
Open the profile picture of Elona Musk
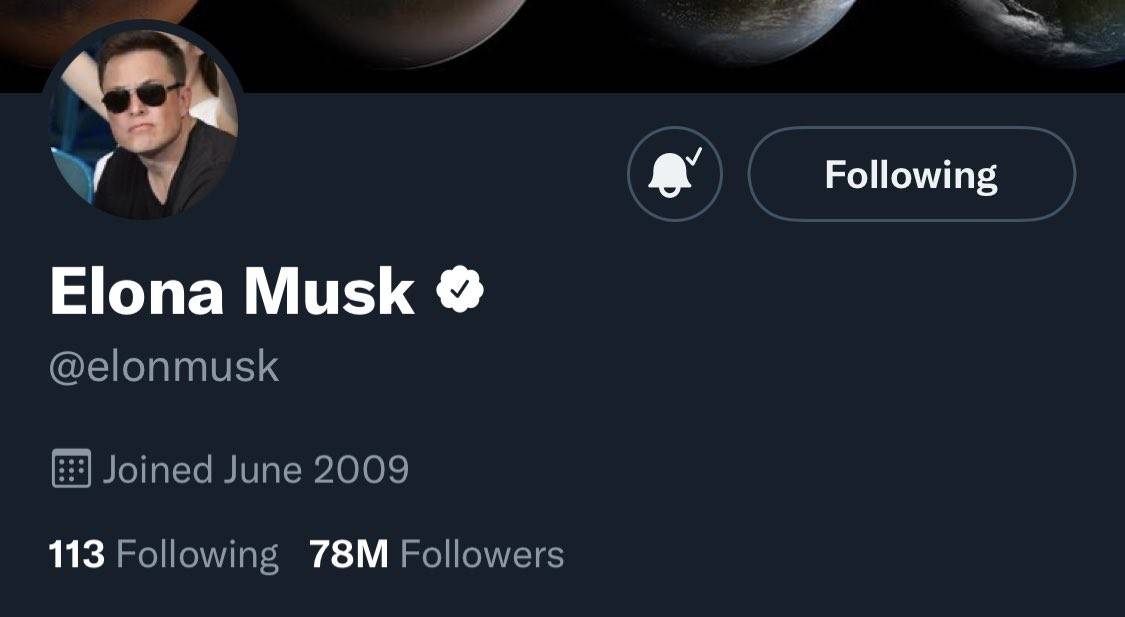[143, 122]
